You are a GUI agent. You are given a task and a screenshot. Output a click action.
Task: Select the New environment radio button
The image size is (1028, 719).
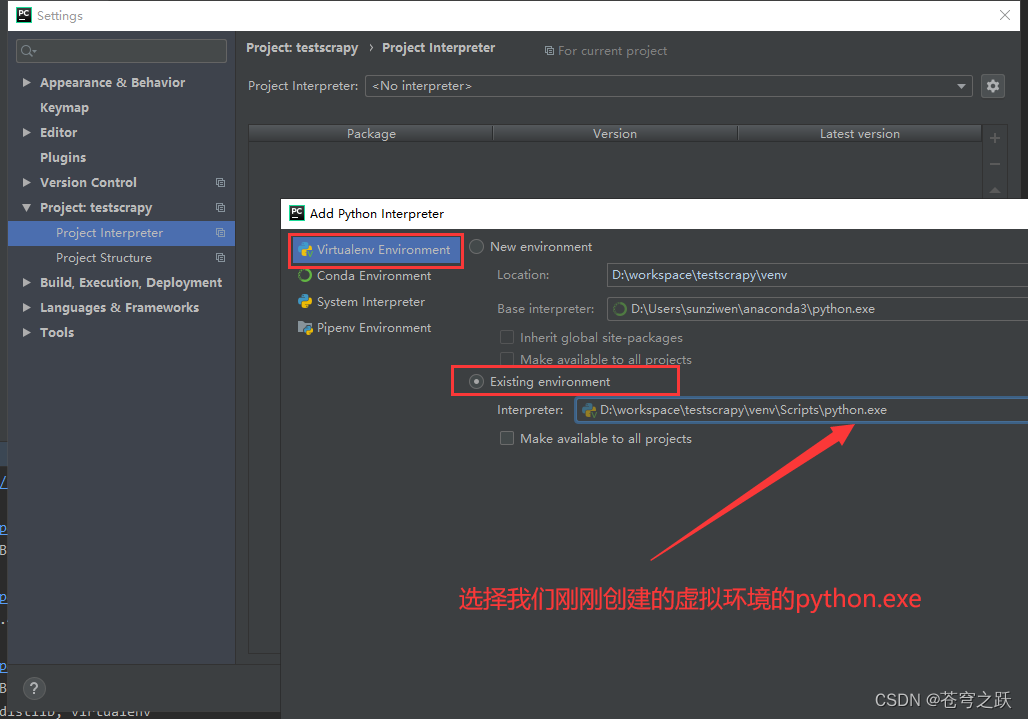(x=477, y=246)
